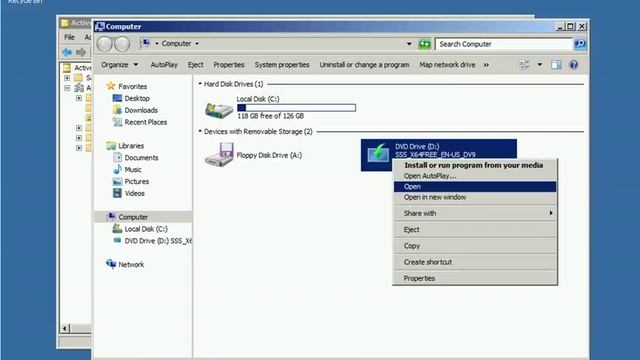Click dropdown arrow after Computer in breadcrumb
The height and width of the screenshot is (360, 640).
(x=197, y=43)
